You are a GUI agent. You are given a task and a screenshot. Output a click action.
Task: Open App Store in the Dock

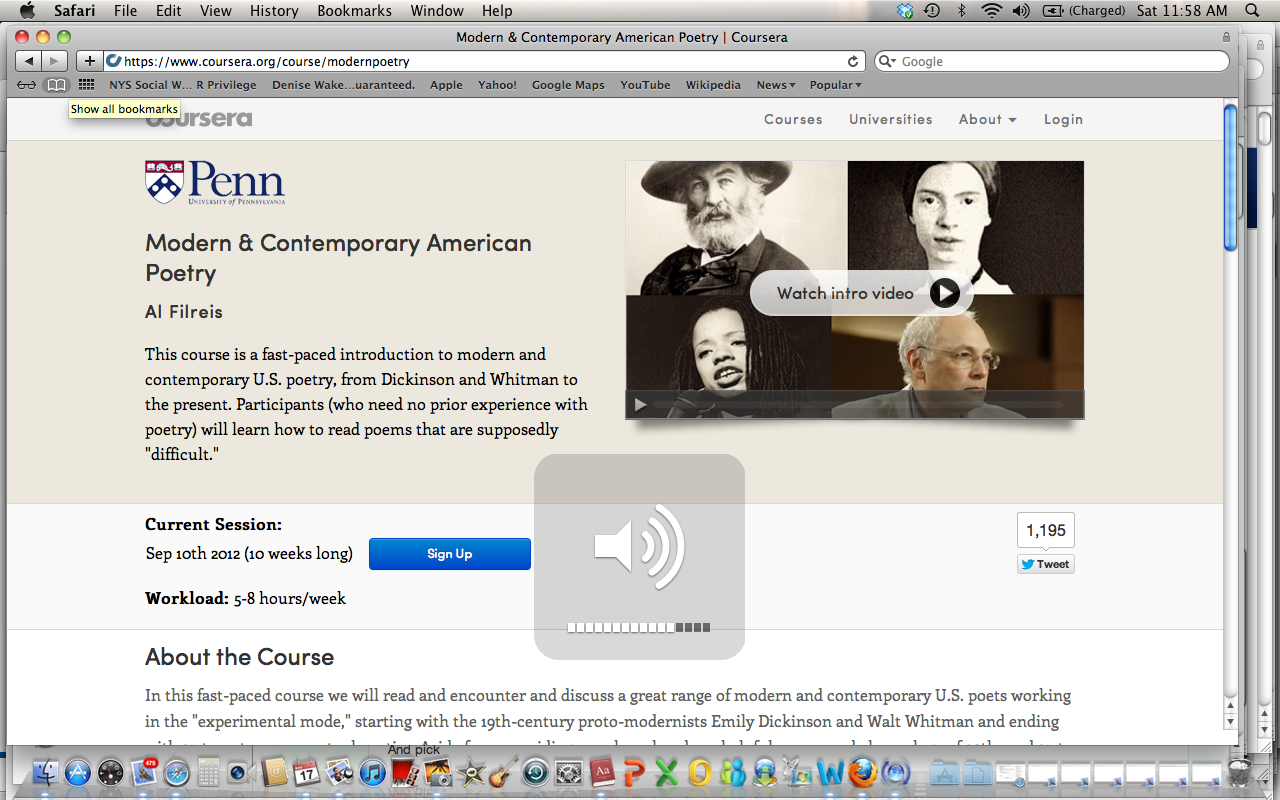[x=78, y=772]
